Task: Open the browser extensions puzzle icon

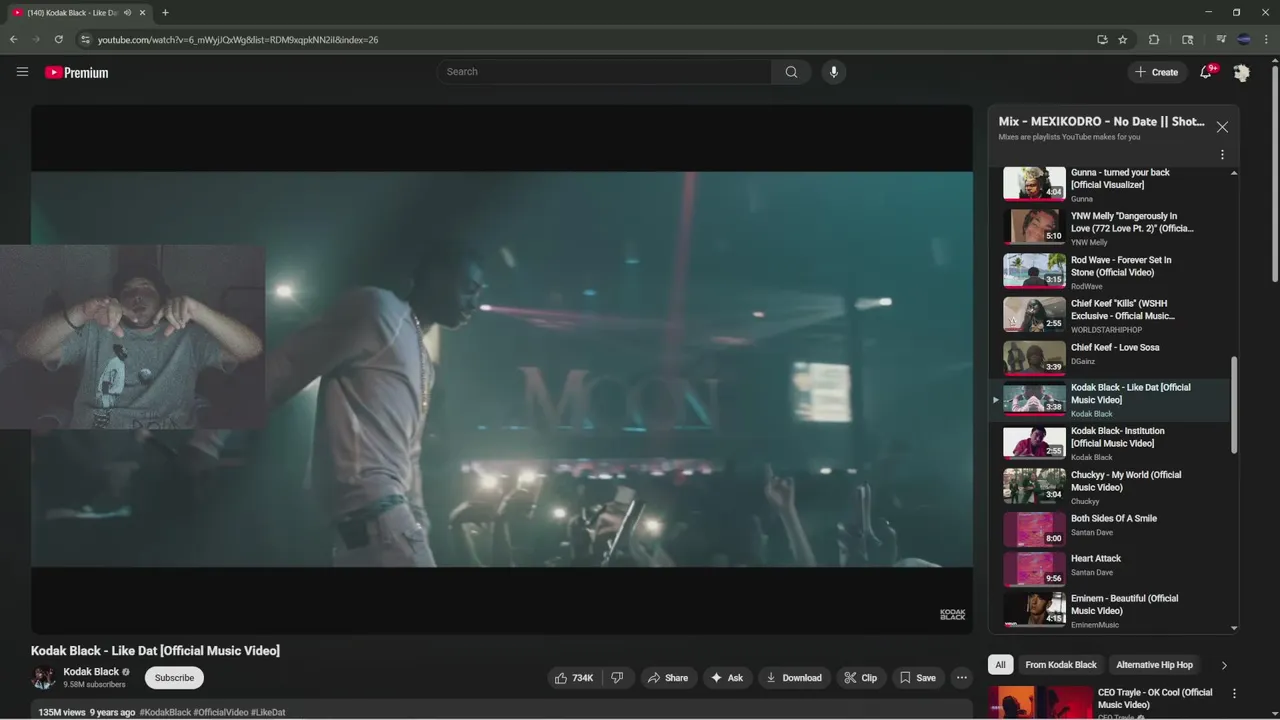Action: coord(1154,40)
